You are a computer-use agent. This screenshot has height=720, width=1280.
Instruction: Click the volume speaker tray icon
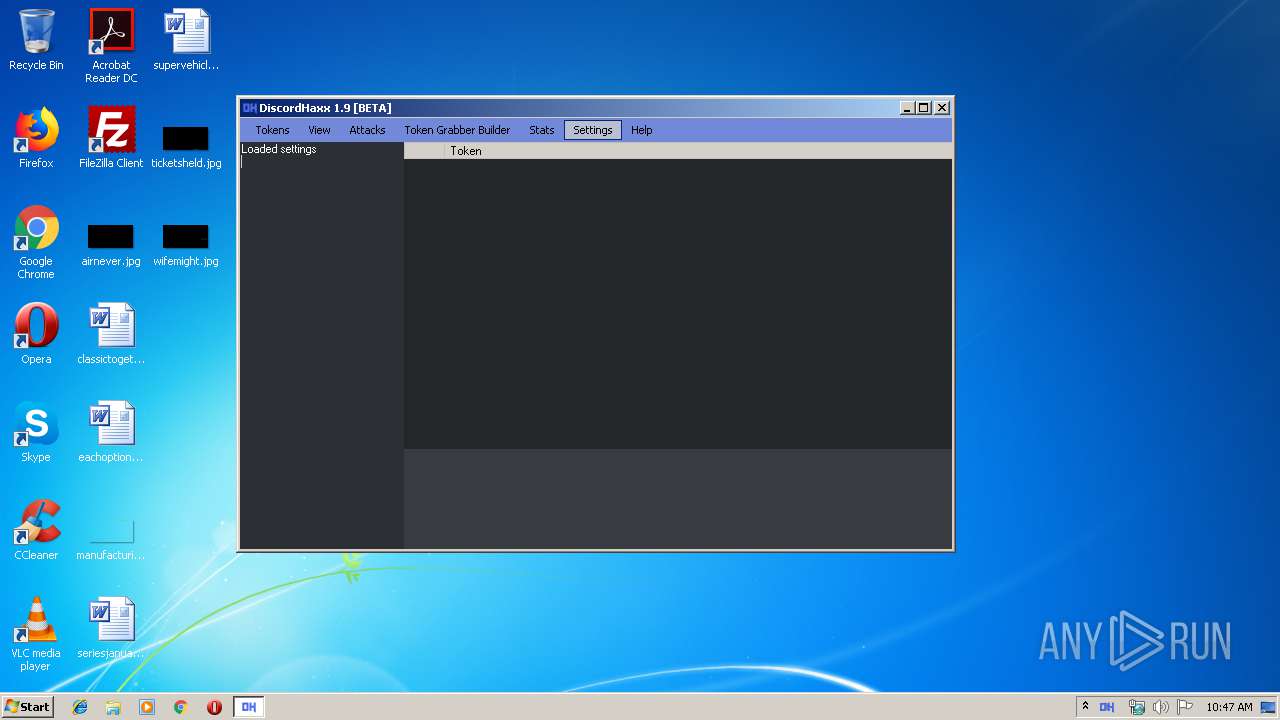tap(1160, 707)
